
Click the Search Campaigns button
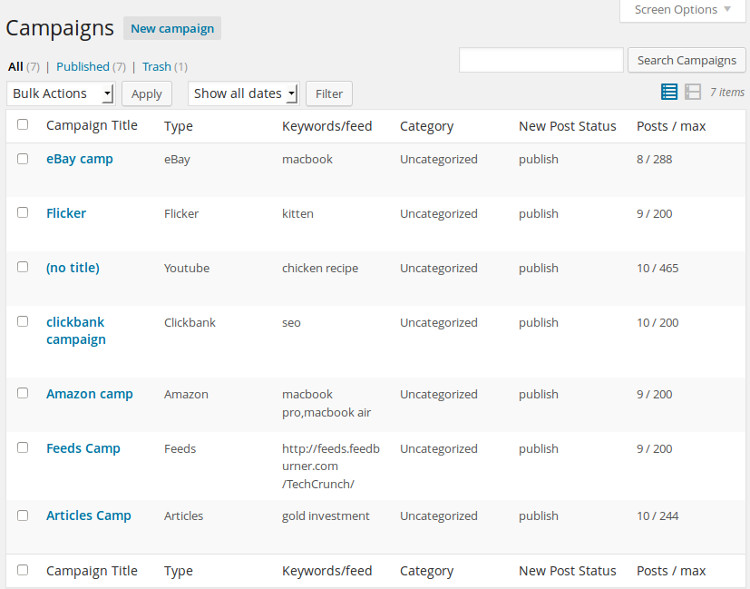(686, 60)
